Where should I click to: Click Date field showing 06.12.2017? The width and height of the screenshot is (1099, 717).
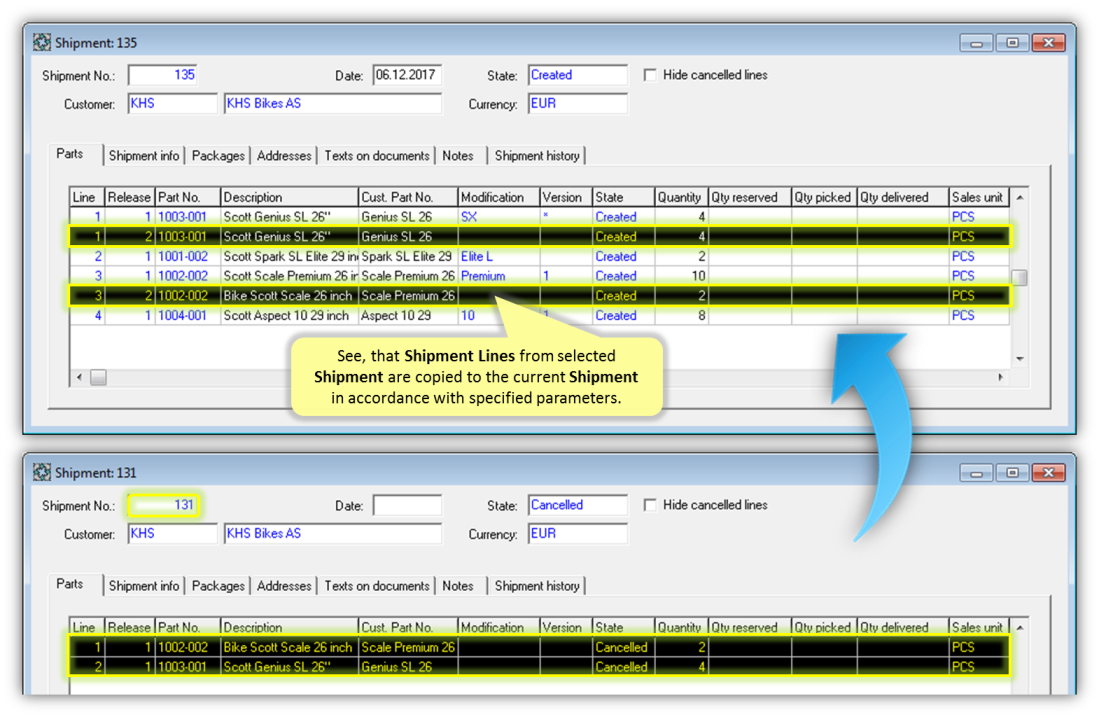[x=407, y=75]
